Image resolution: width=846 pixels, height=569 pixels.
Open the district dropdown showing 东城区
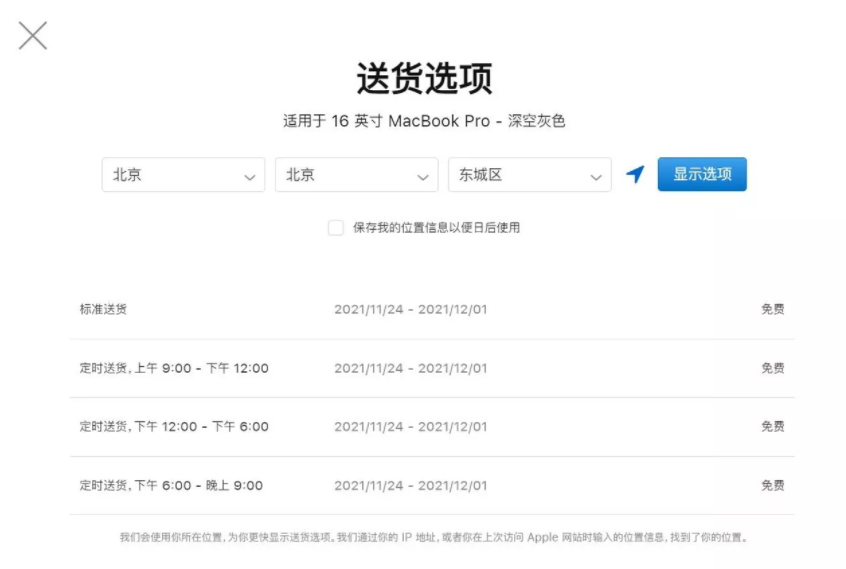[530, 175]
